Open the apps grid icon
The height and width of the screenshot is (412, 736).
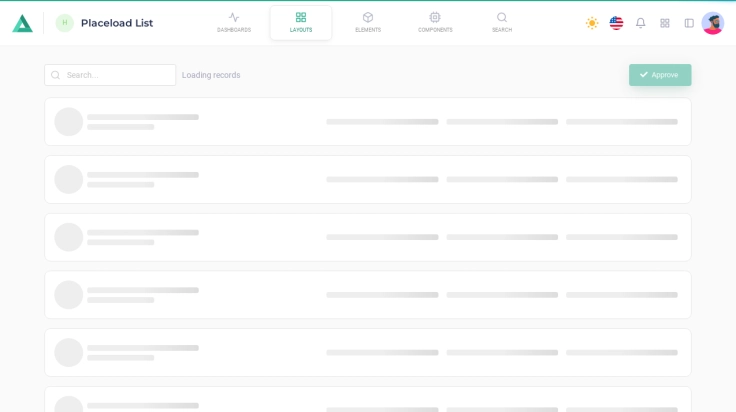[665, 23]
